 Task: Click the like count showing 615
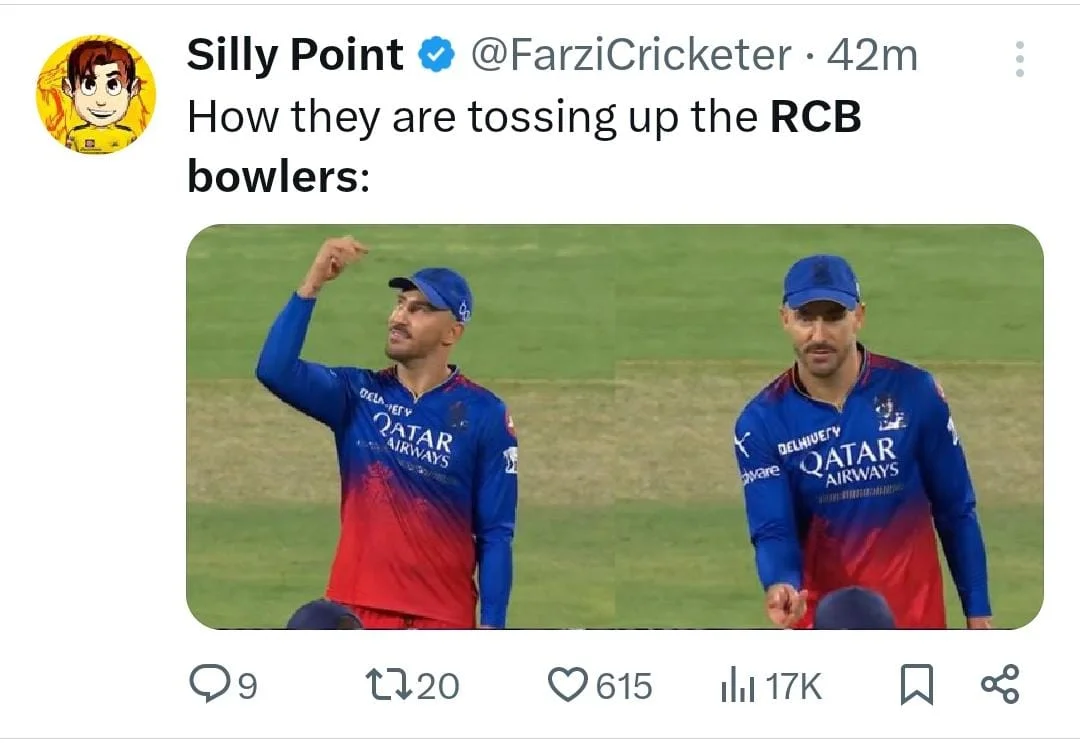[625, 686]
